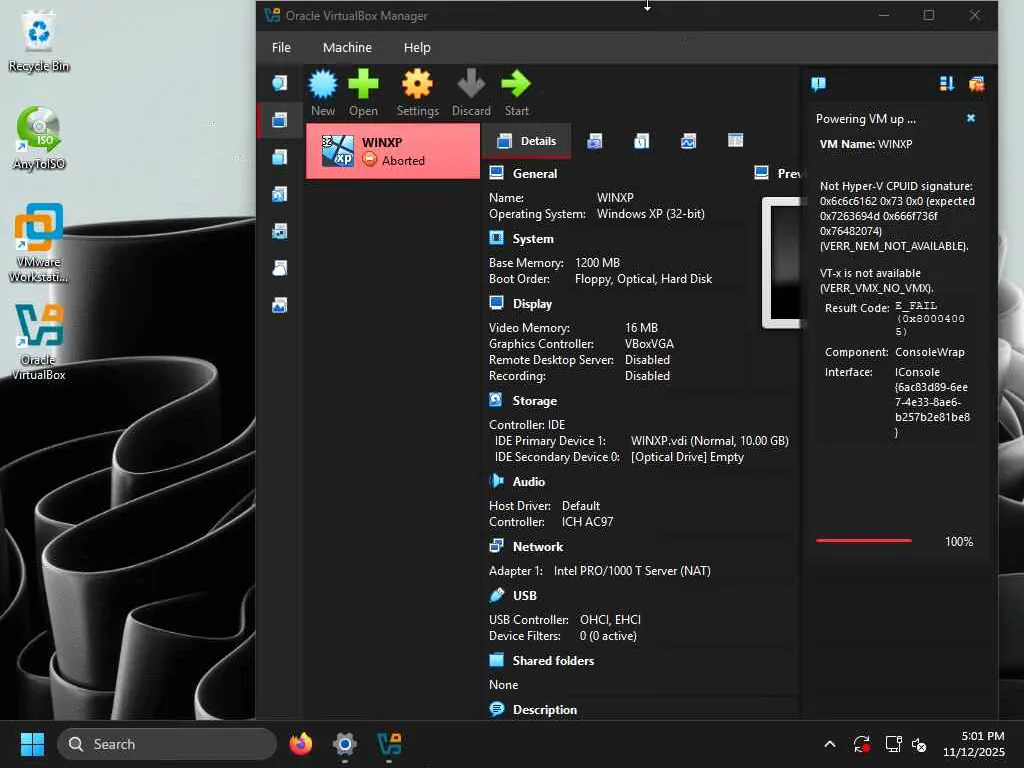Open the Recycle Bin desktop icon
The width and height of the screenshot is (1024, 768).
pyautogui.click(x=39, y=41)
